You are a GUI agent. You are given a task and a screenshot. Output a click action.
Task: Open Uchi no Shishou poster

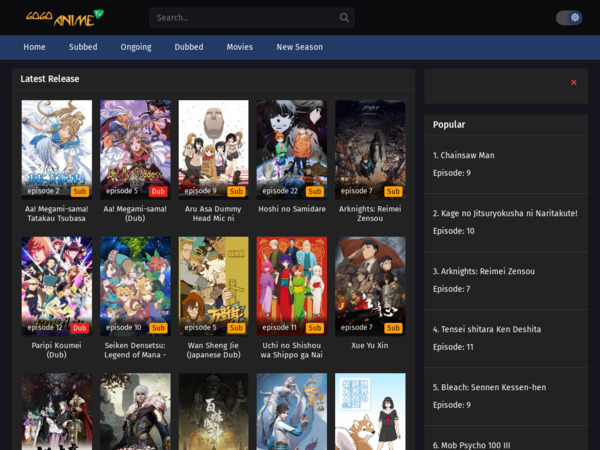pyautogui.click(x=292, y=286)
